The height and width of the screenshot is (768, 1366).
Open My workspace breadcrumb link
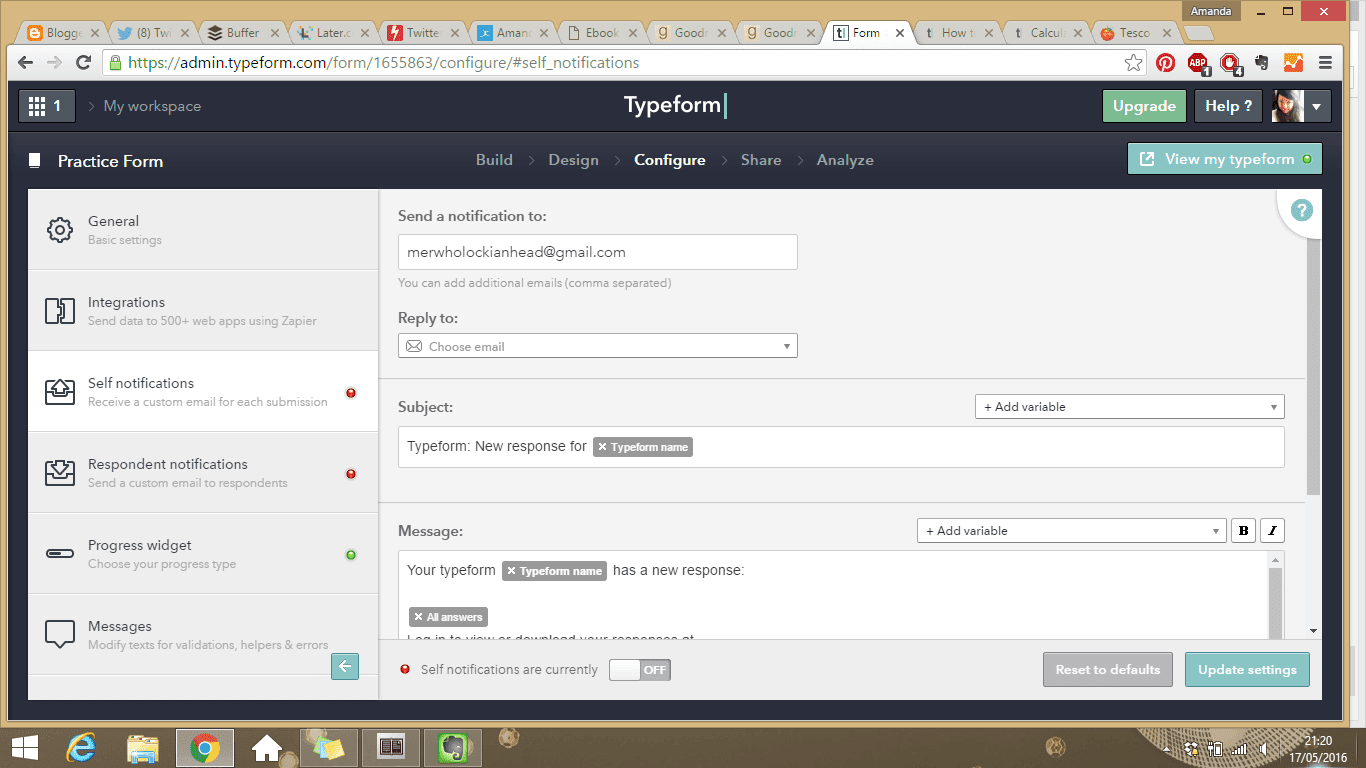click(152, 106)
